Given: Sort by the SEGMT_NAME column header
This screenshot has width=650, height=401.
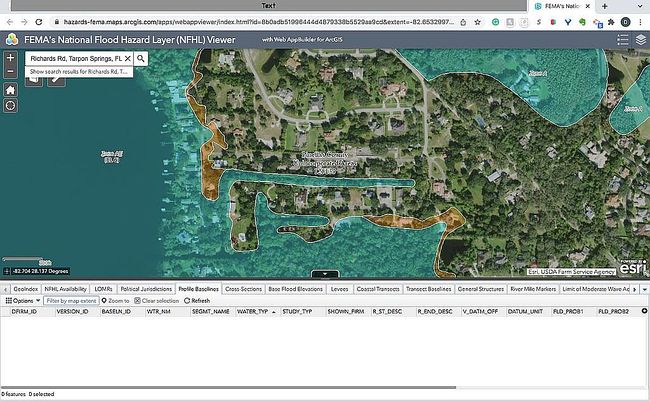Looking at the screenshot, I should 213,311.
